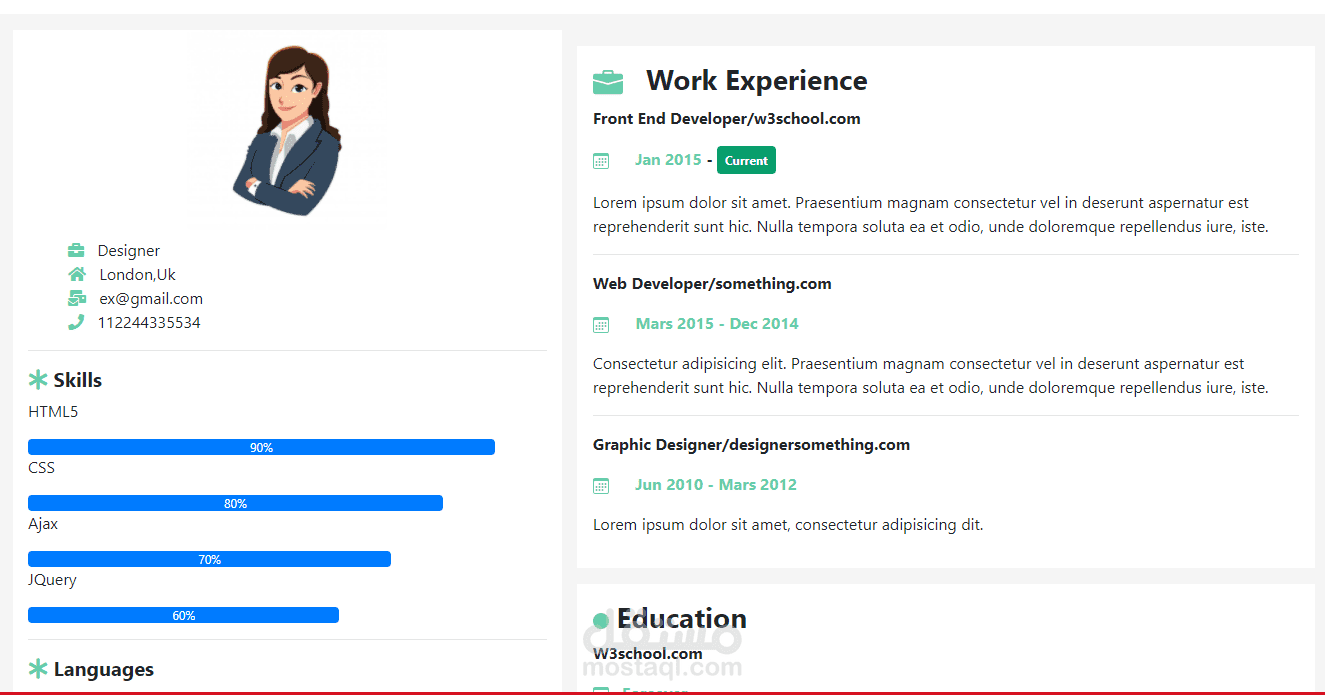The height and width of the screenshot is (695, 1325).
Task: Click the Front End Developer/w3school.com title
Action: tap(726, 119)
